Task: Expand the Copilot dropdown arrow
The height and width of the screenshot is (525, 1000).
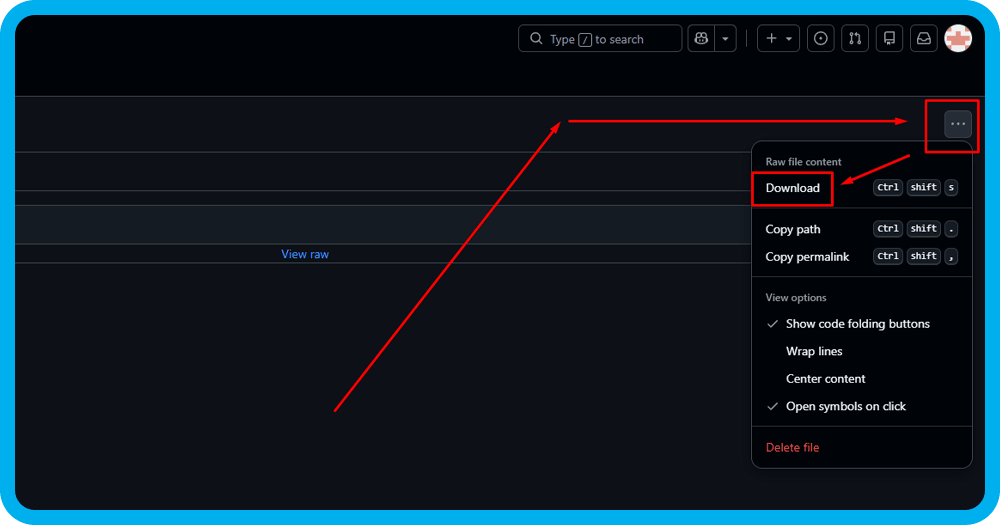Action: pos(726,39)
